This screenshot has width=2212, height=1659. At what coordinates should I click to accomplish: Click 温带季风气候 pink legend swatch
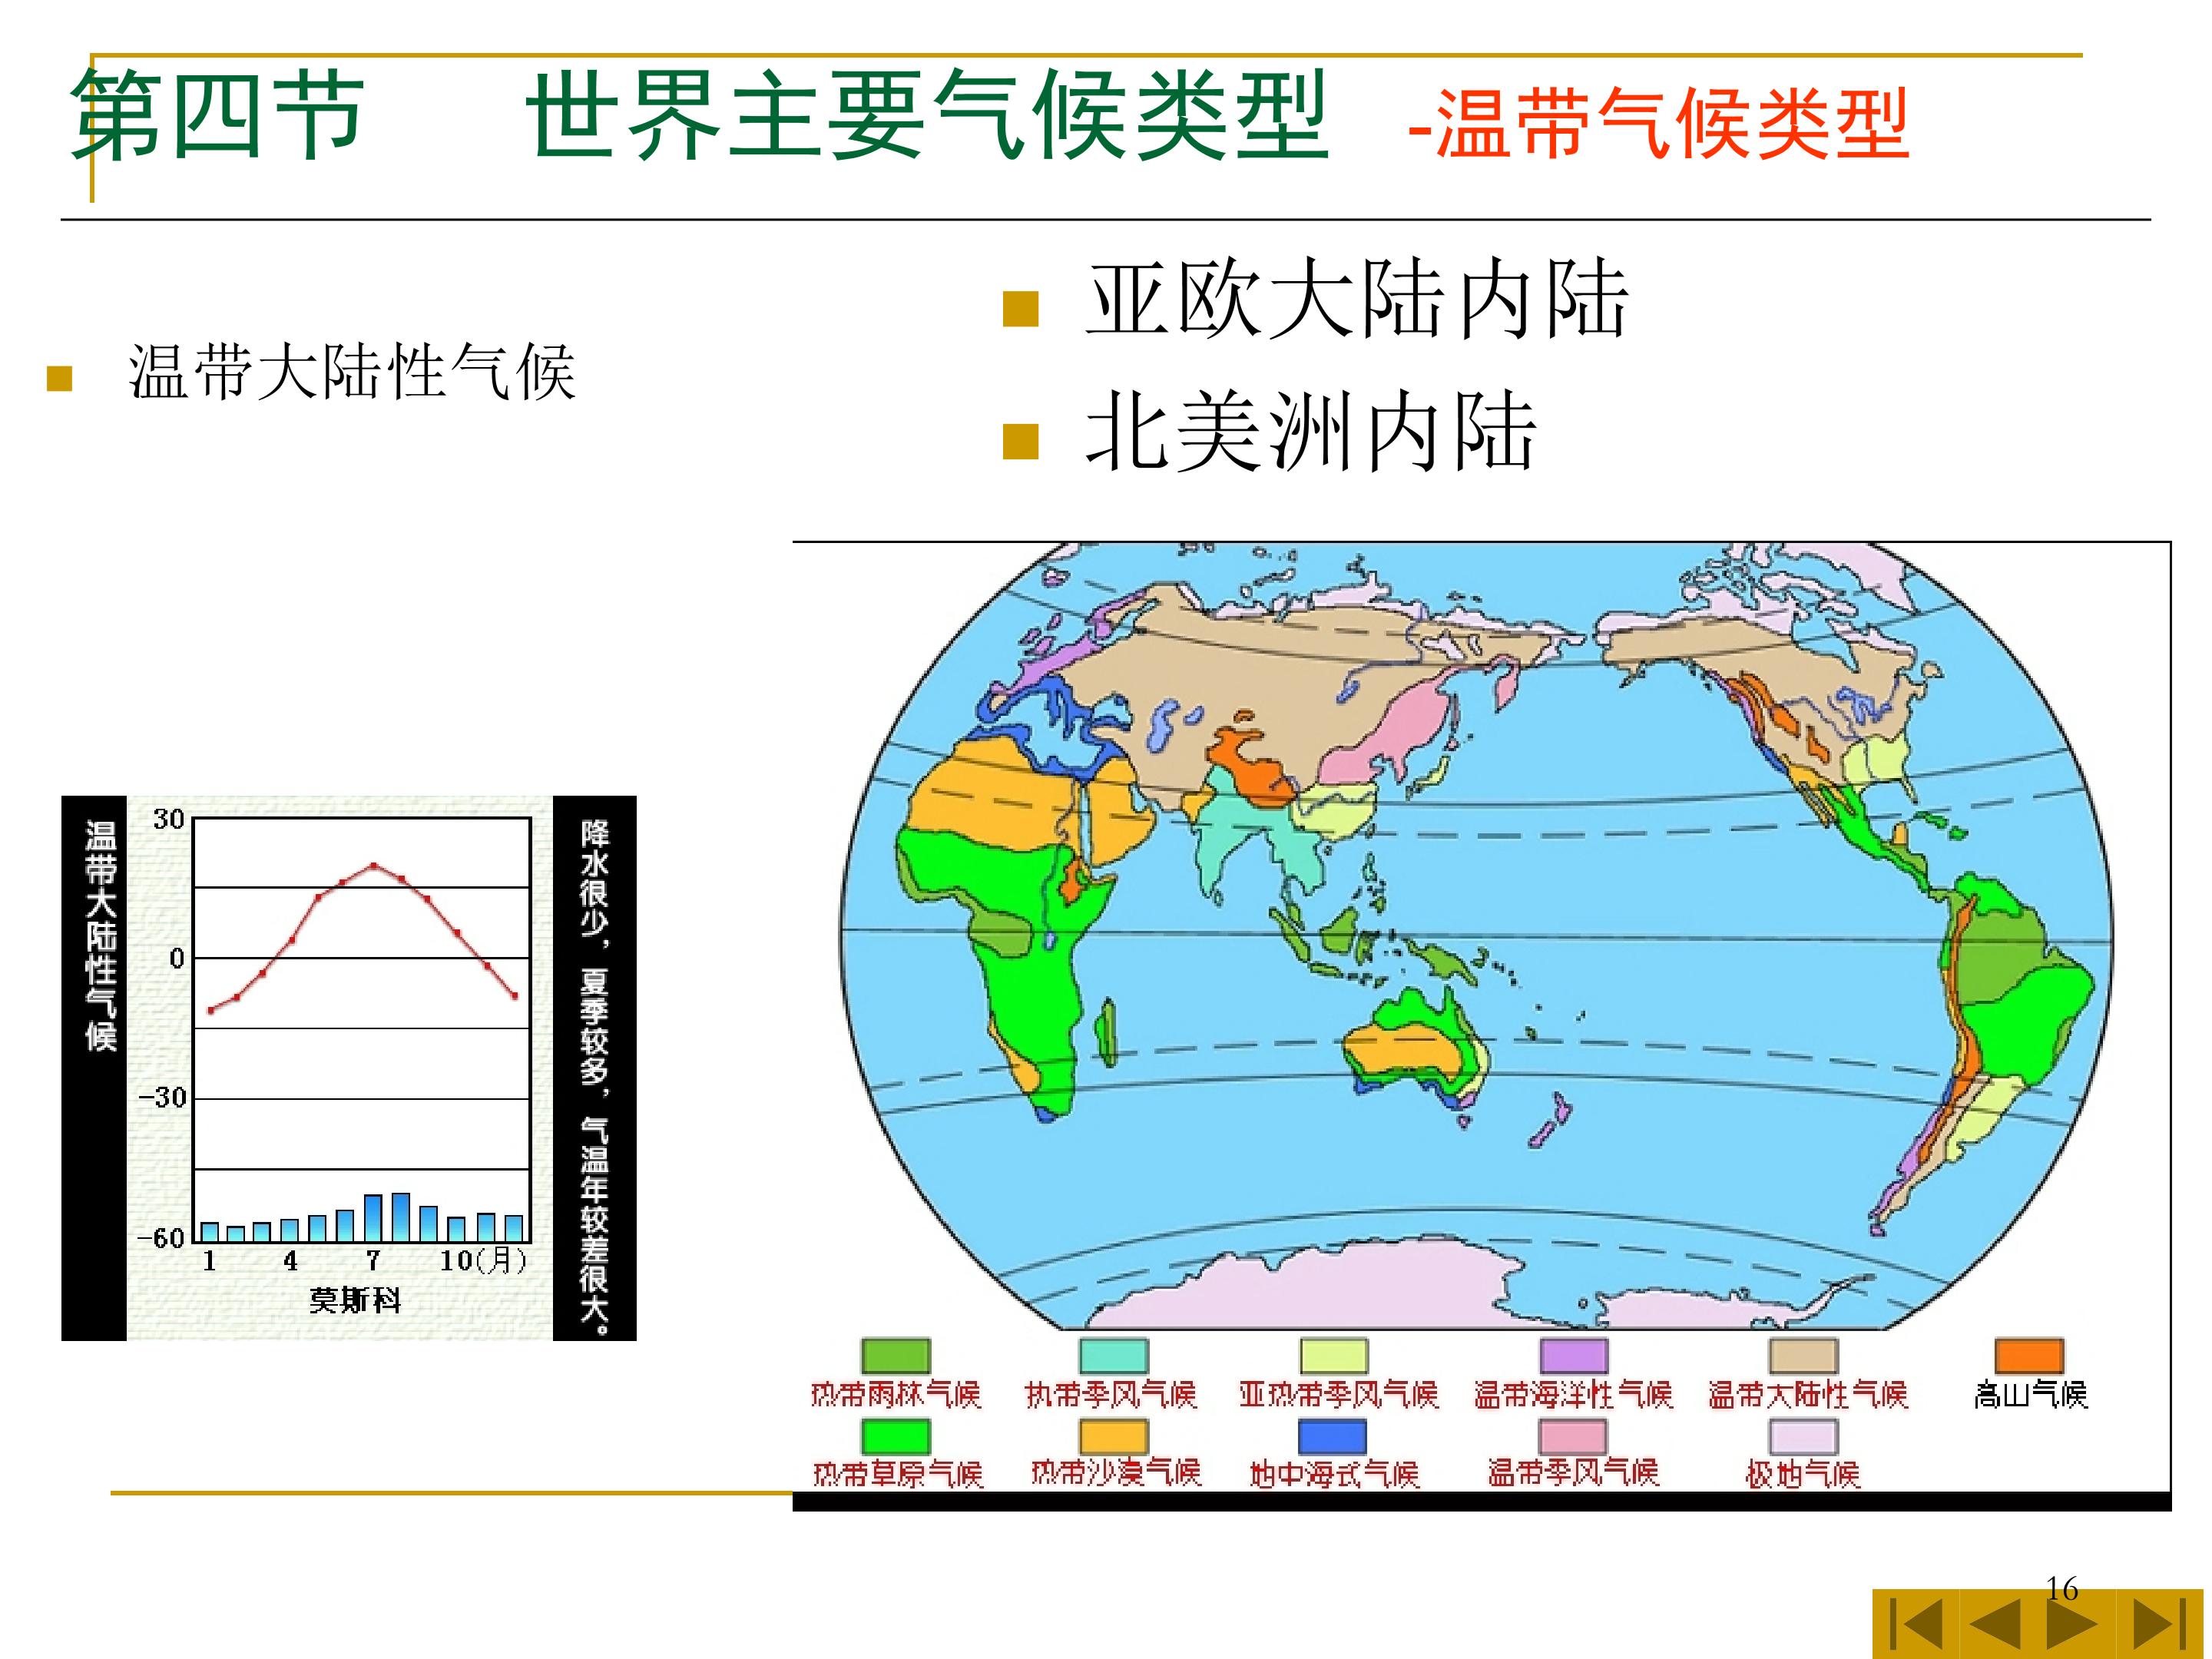tap(1573, 1436)
